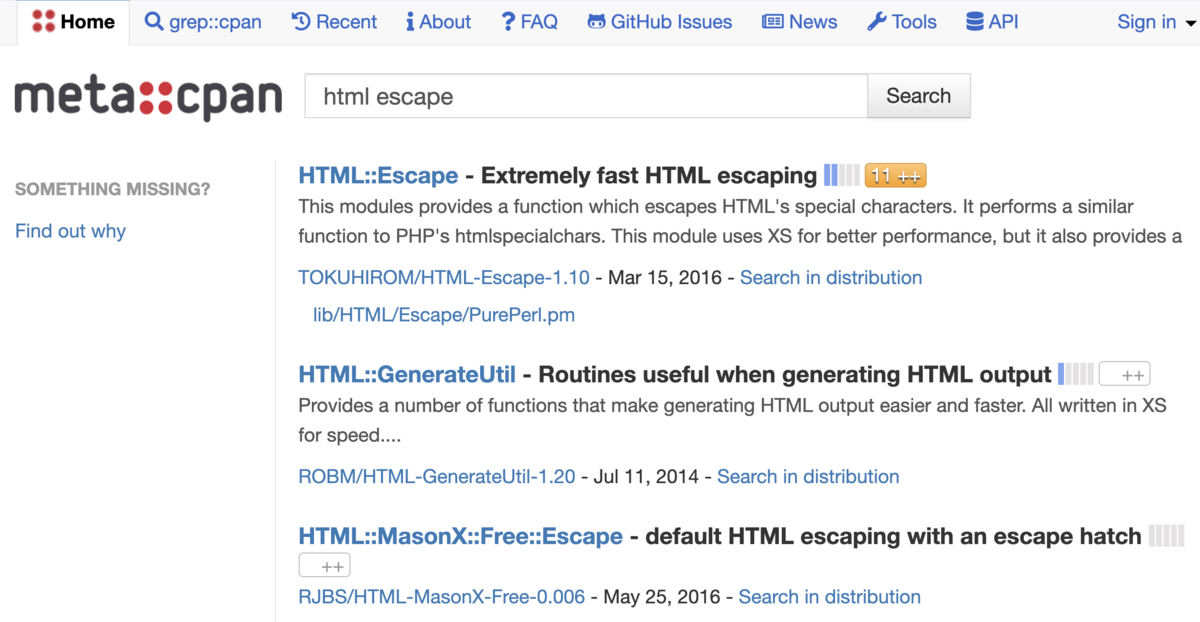Open lib/HTML/Escape/PurePerl.pm file link
The height and width of the screenshot is (622, 1200).
point(444,315)
